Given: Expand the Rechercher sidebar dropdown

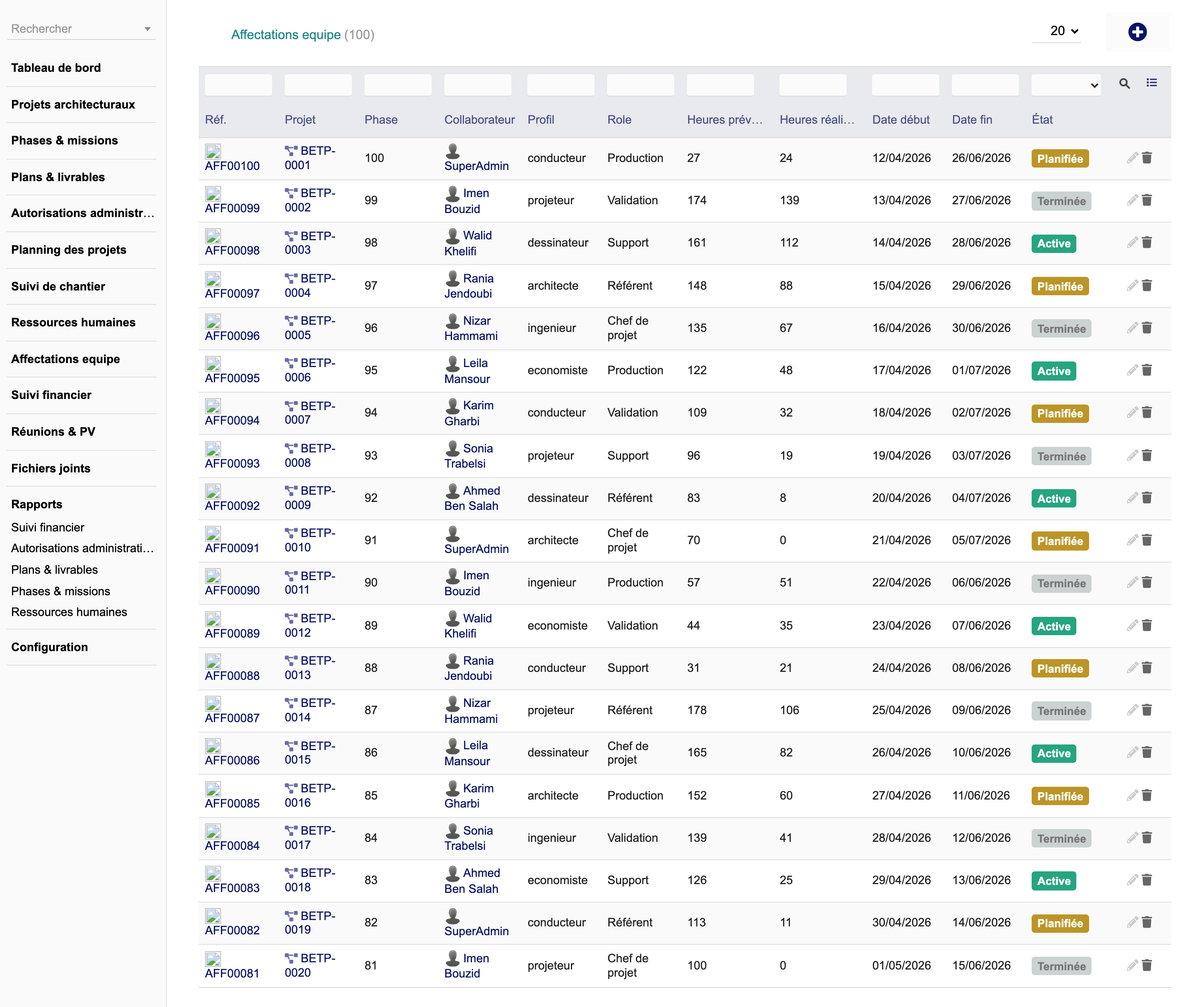Looking at the screenshot, I should pos(81,29).
